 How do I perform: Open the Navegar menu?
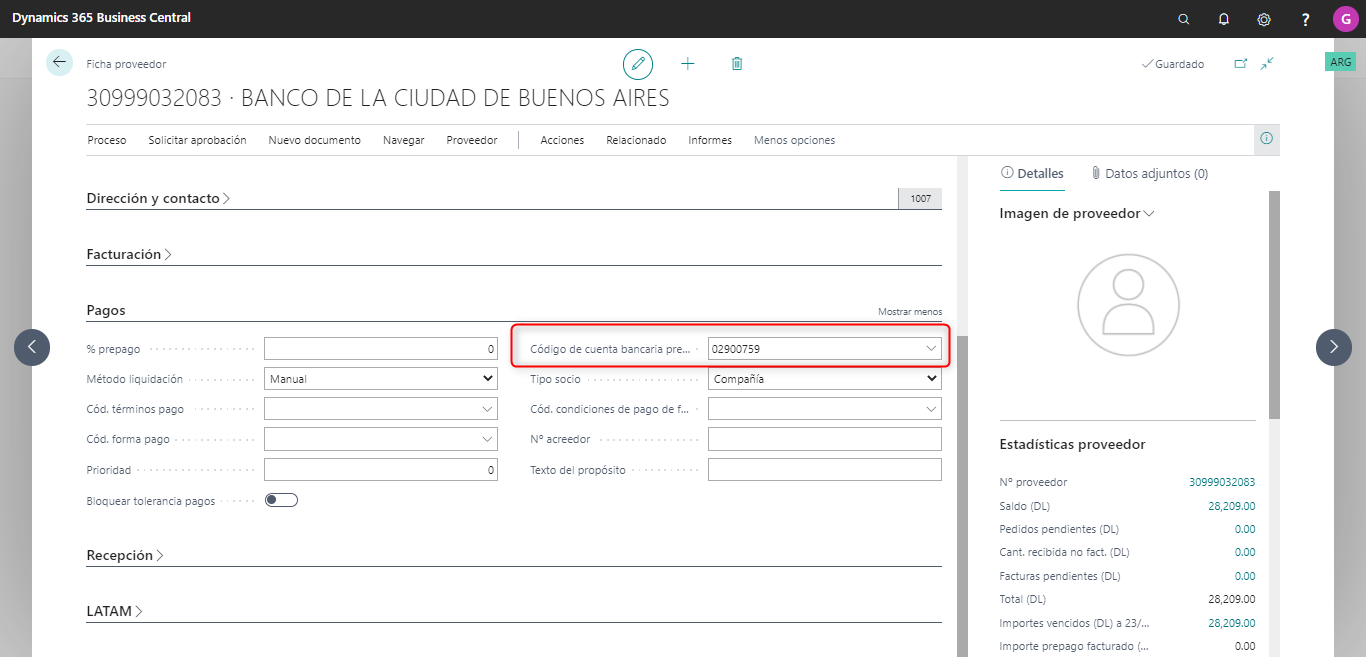click(x=403, y=140)
